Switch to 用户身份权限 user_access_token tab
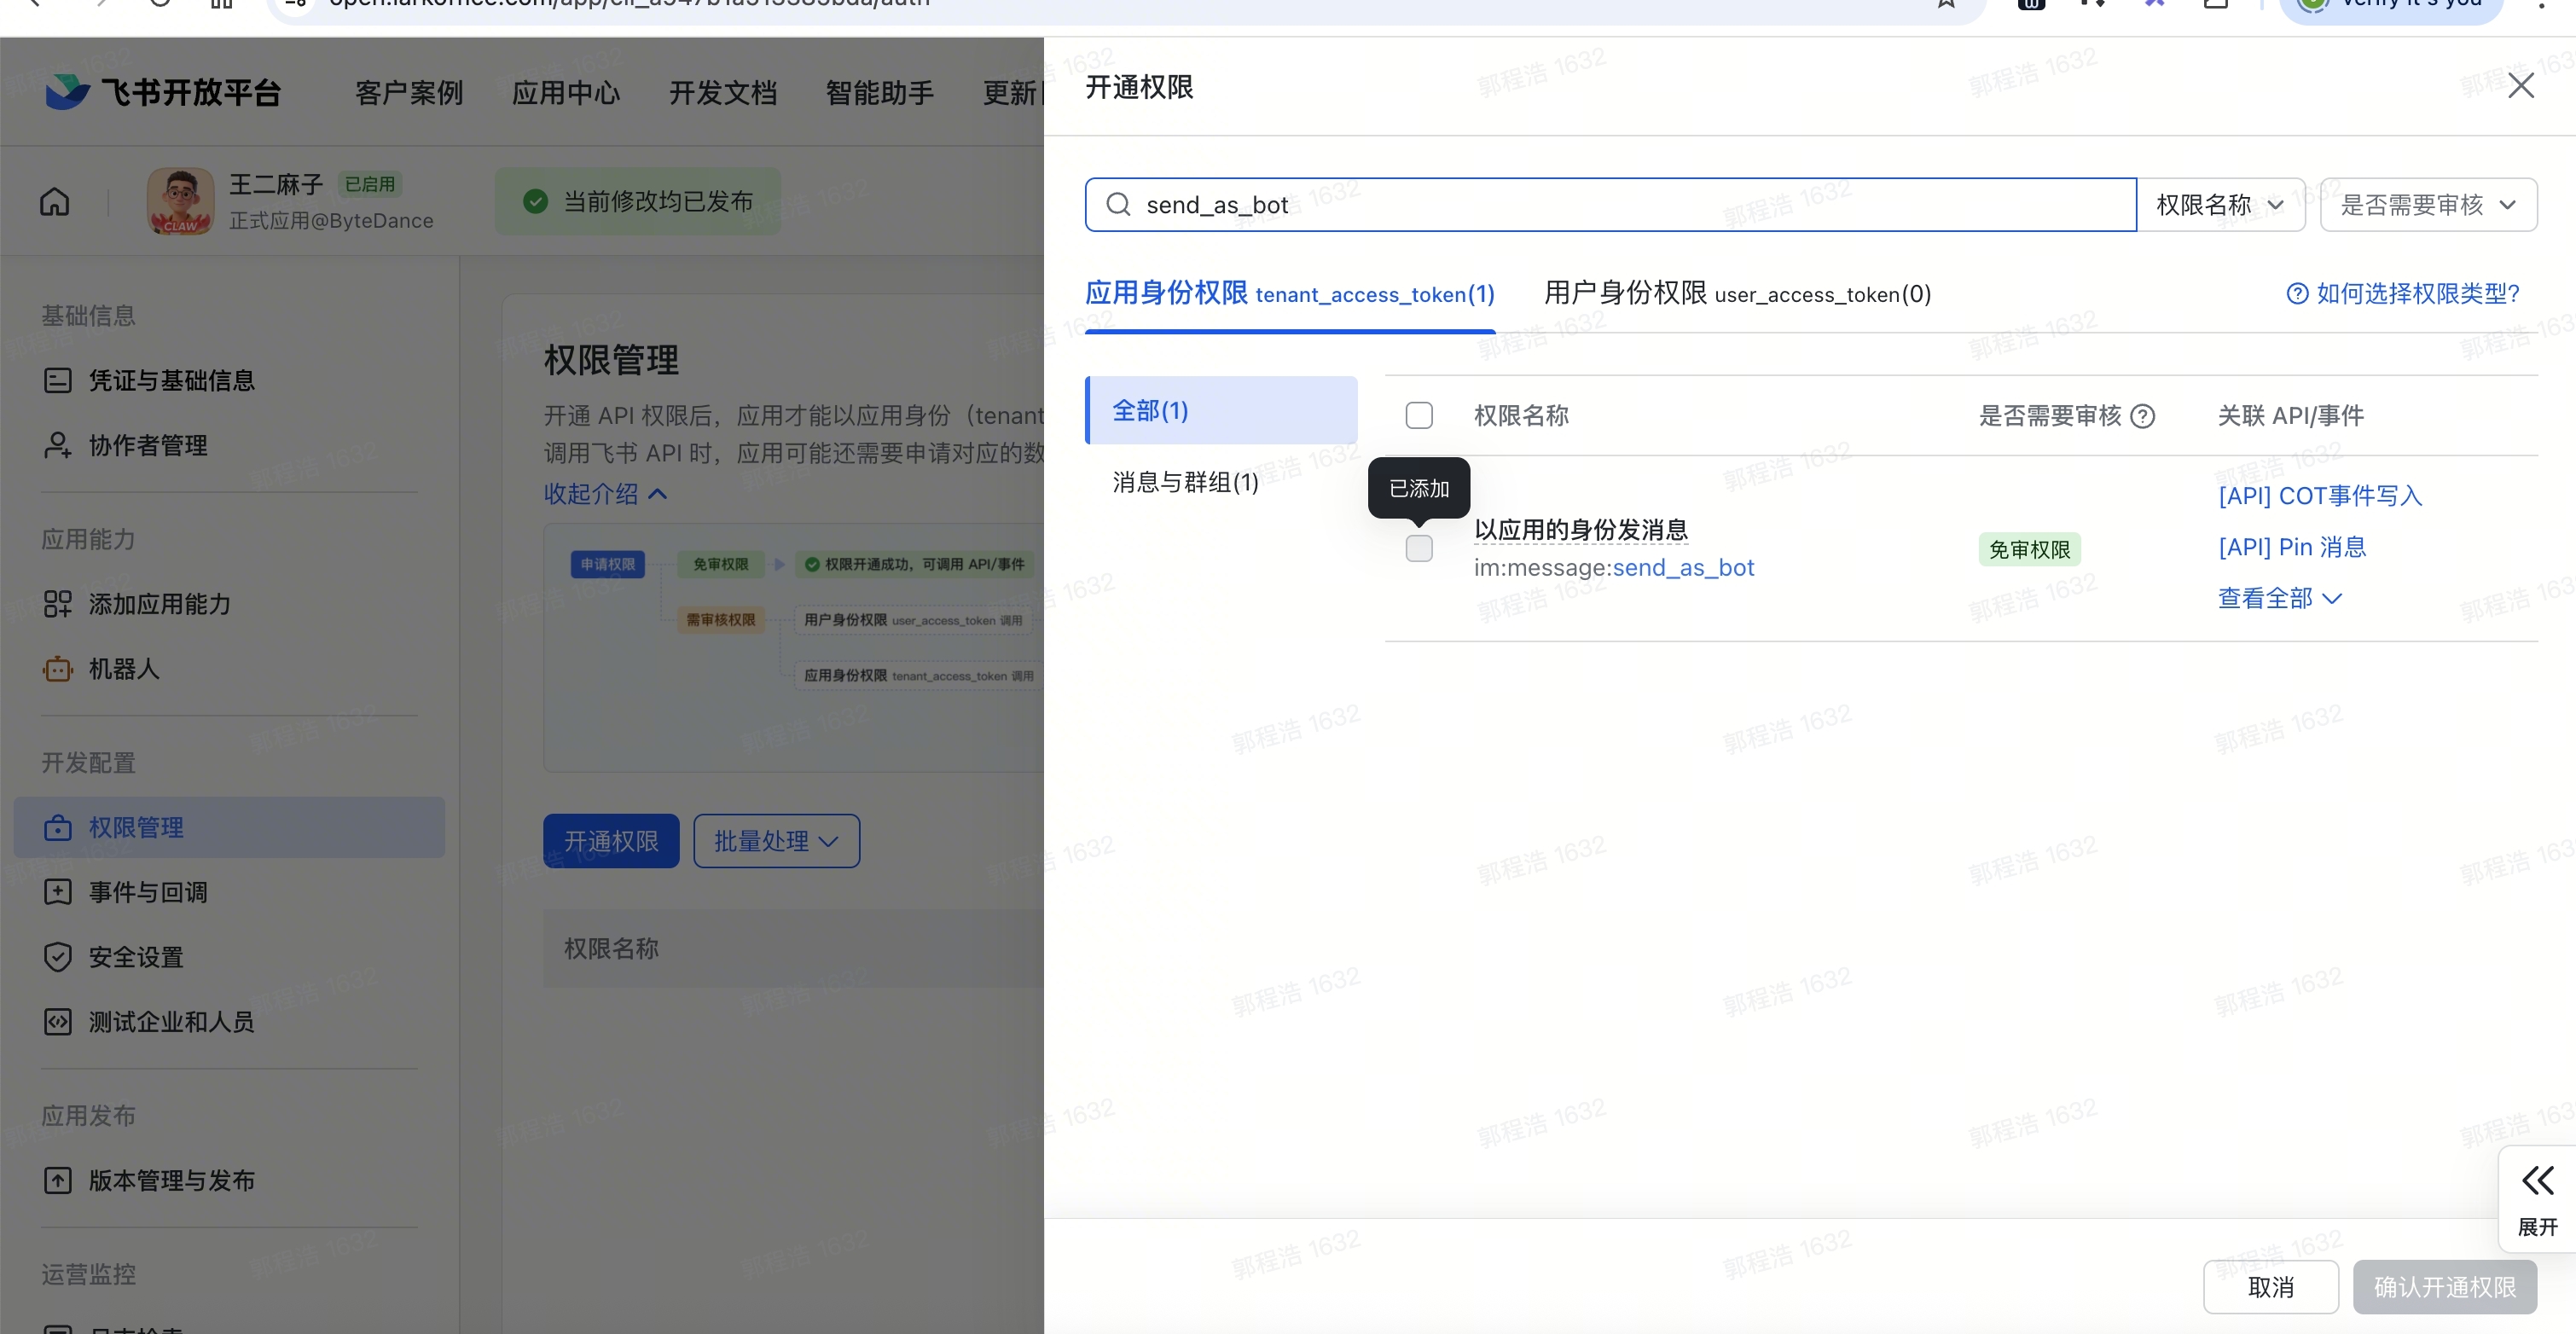The height and width of the screenshot is (1334, 2576). [1737, 294]
